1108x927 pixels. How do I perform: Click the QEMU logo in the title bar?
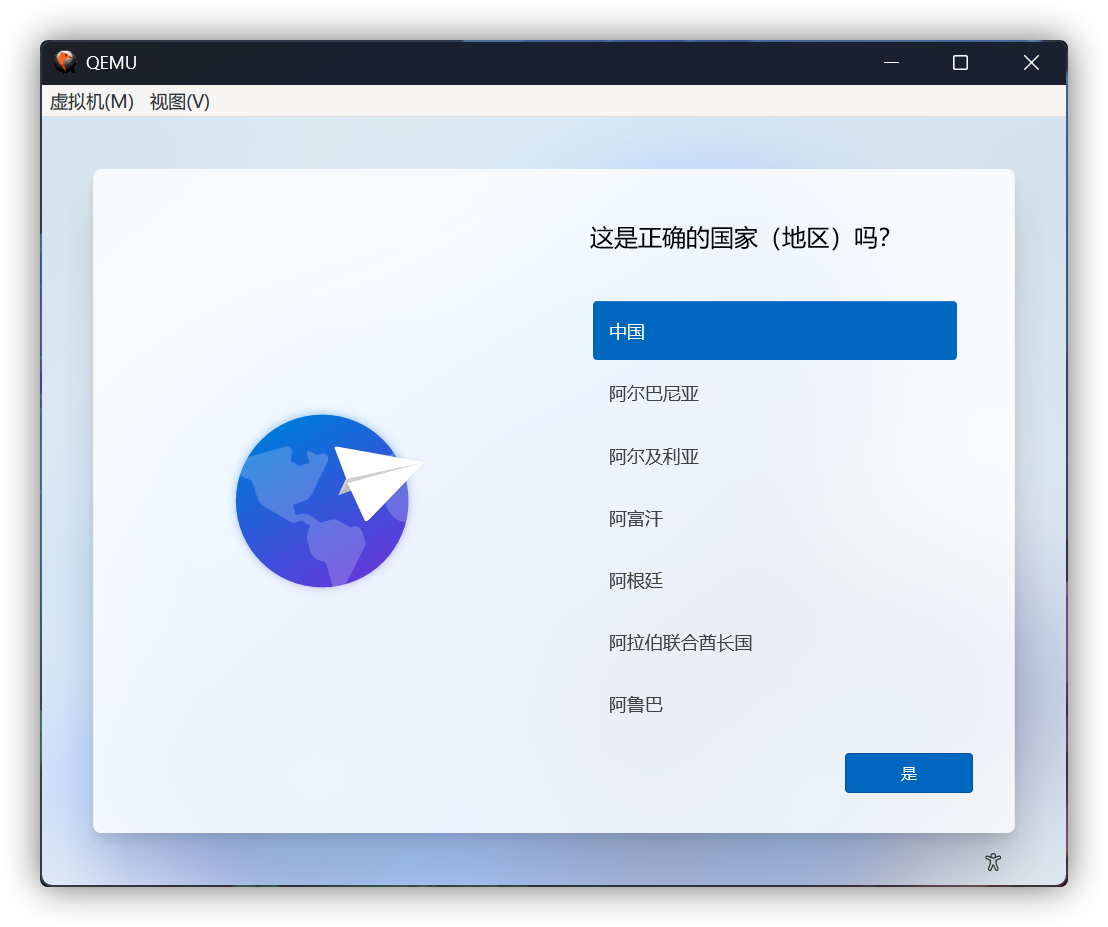[x=65, y=62]
